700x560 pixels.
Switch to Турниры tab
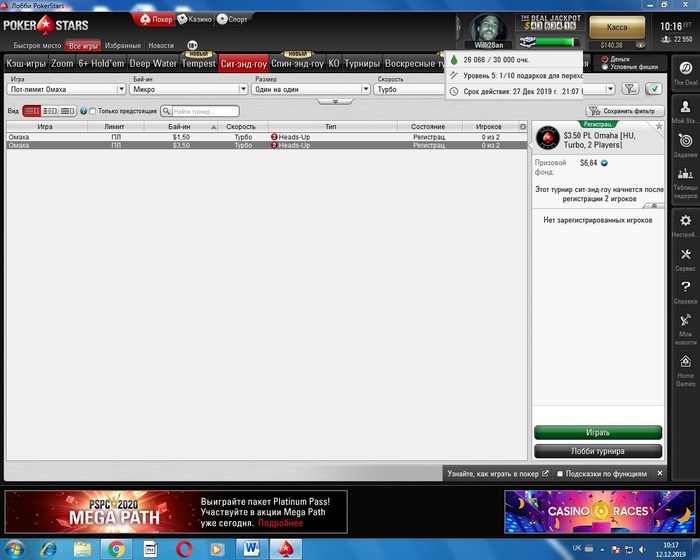[362, 64]
